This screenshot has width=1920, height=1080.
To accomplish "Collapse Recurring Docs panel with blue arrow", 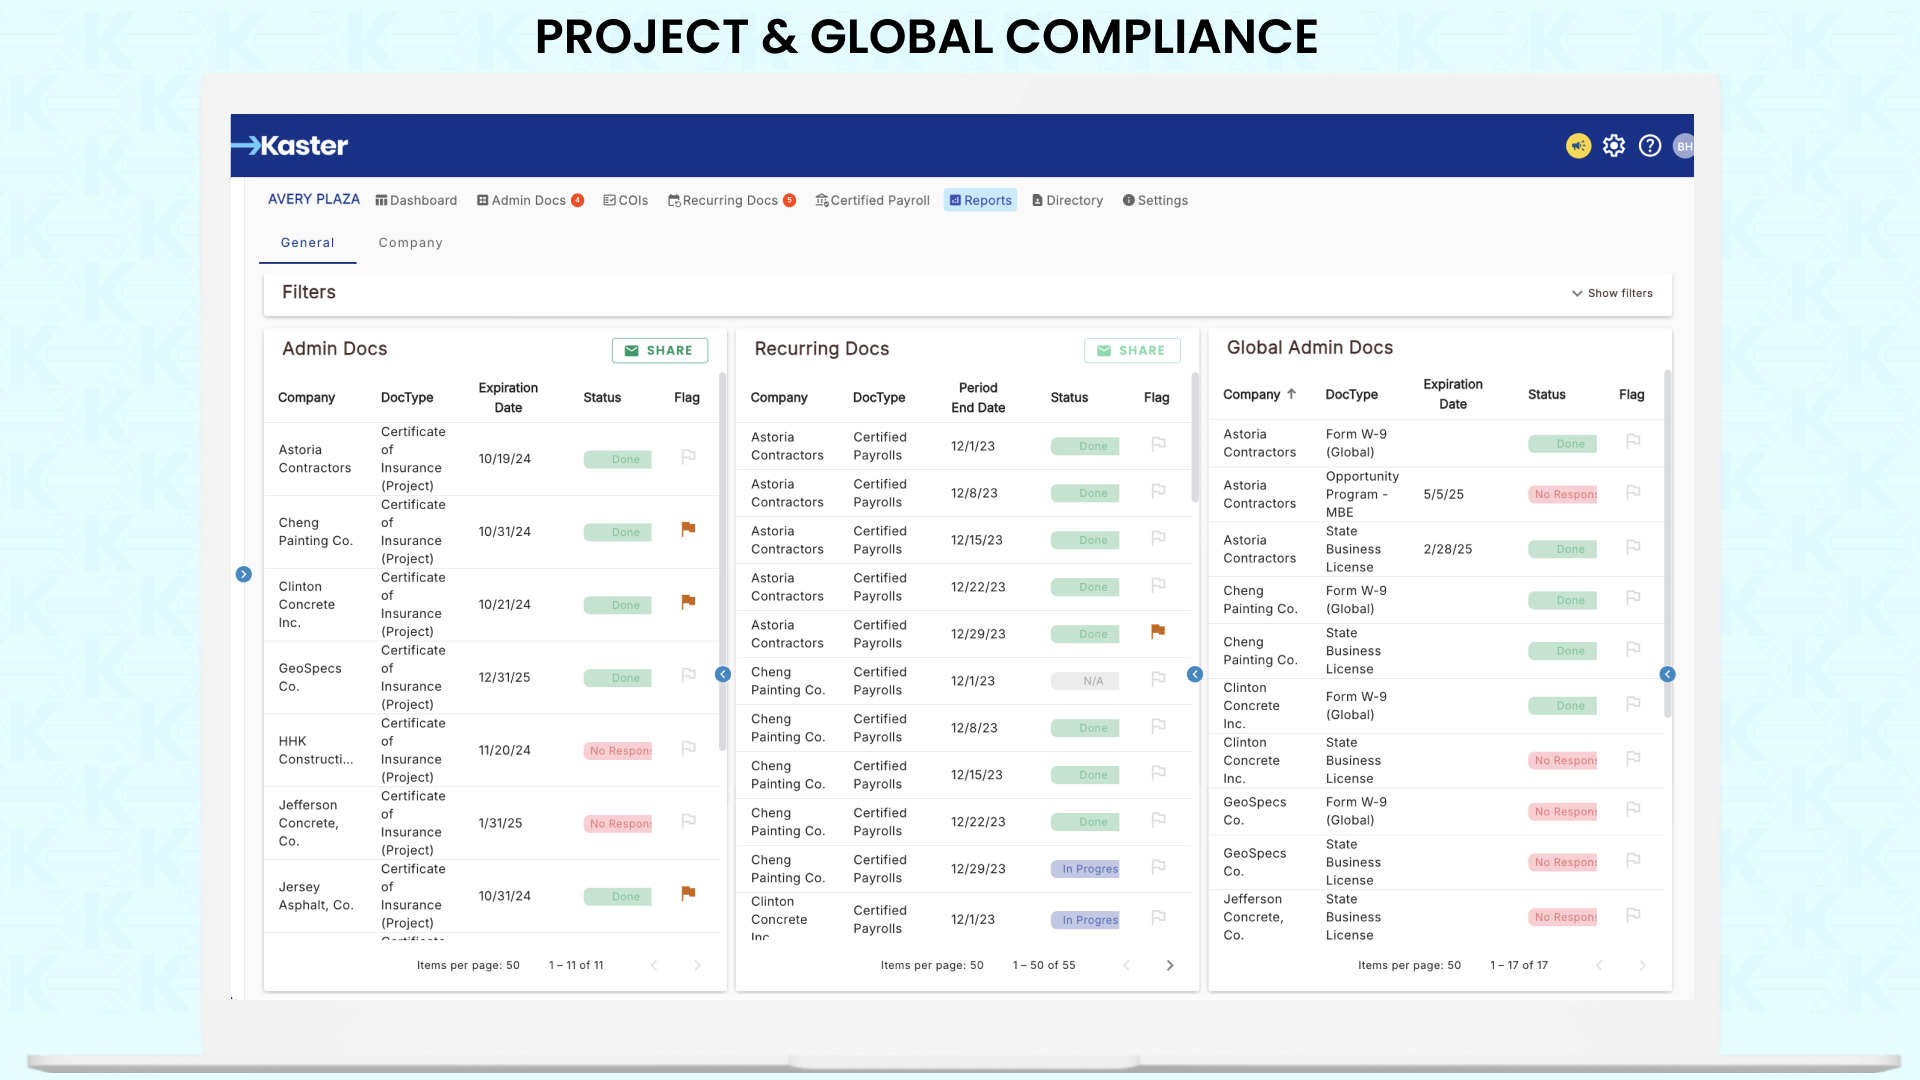I will coord(1195,675).
